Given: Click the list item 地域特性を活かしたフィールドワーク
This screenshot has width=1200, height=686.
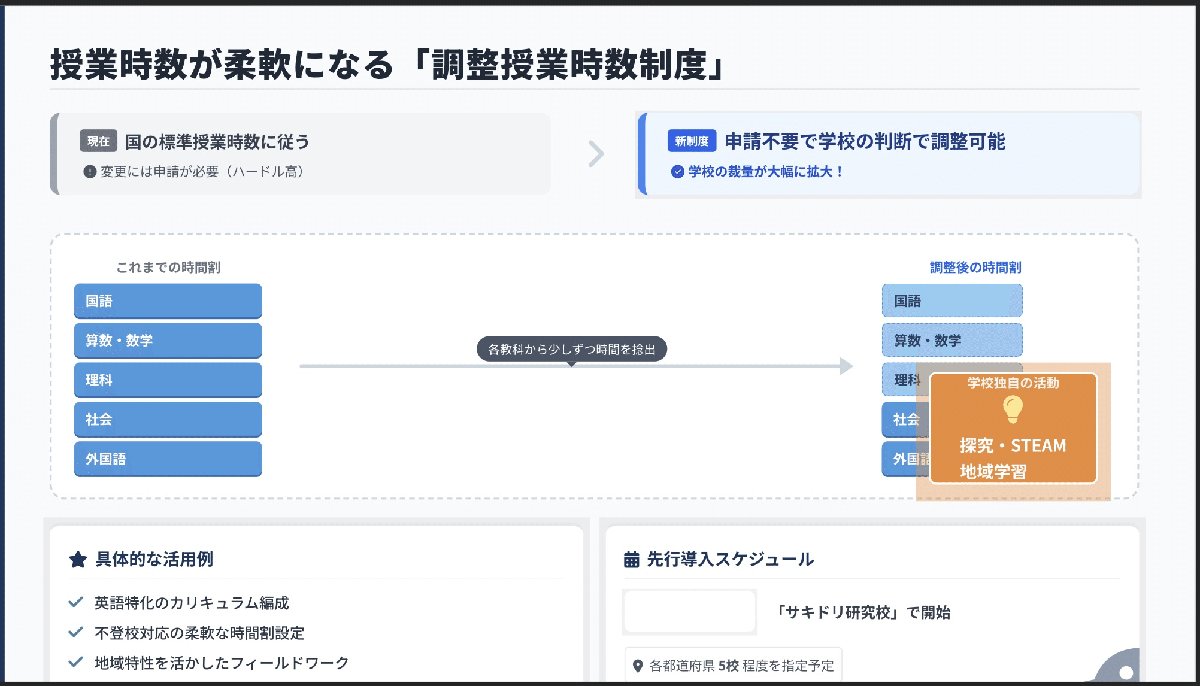Looking at the screenshot, I should 221,662.
